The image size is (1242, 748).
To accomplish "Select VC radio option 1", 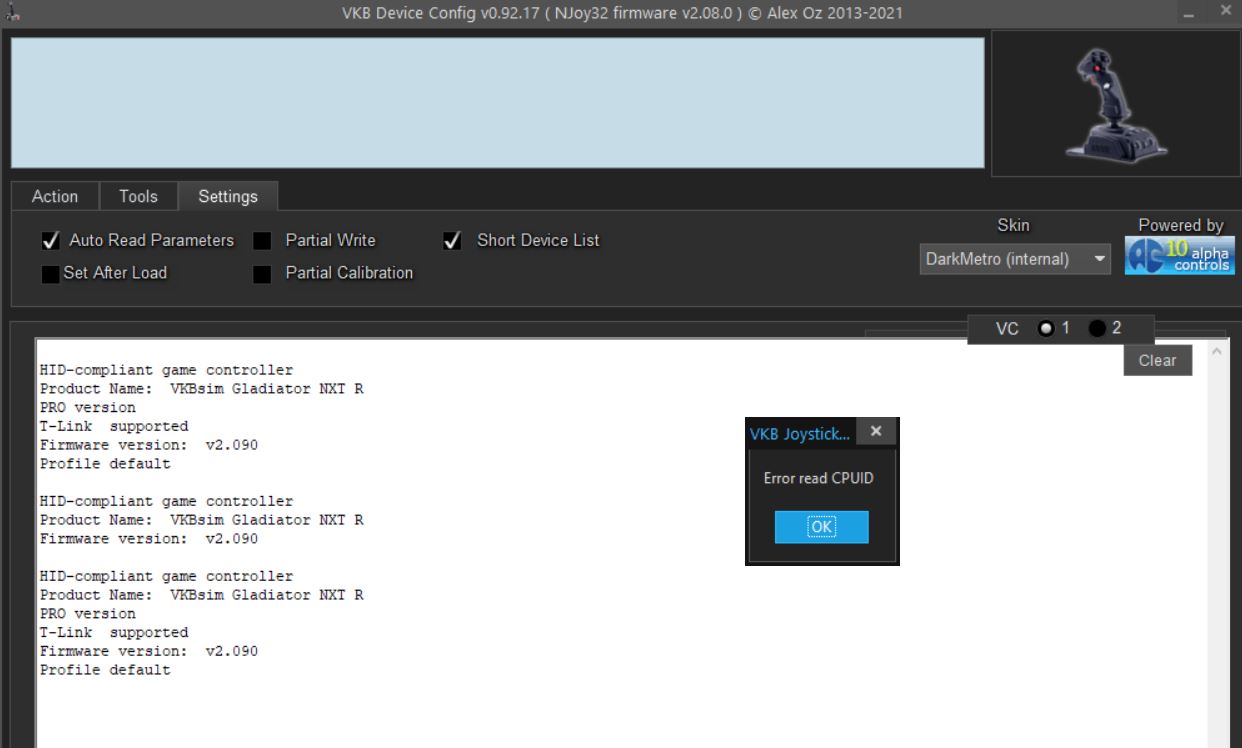I will tap(1046, 328).
